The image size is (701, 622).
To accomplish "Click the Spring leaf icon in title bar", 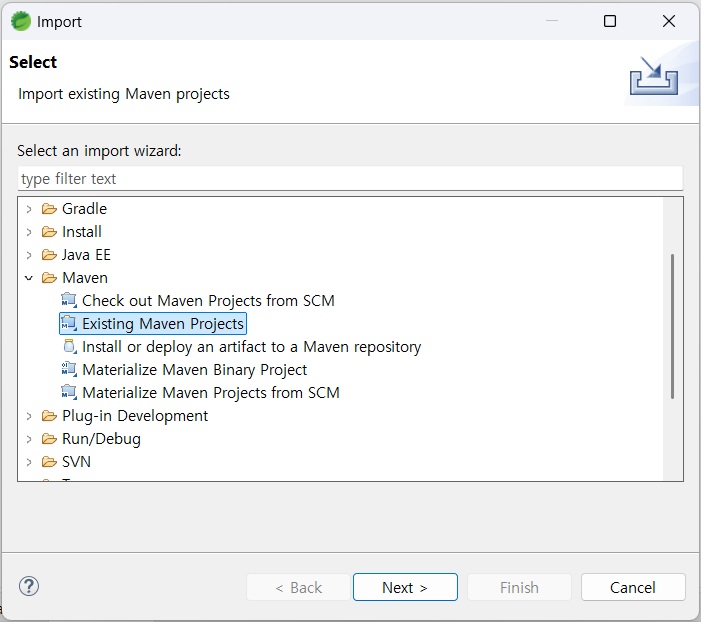I will coord(21,21).
